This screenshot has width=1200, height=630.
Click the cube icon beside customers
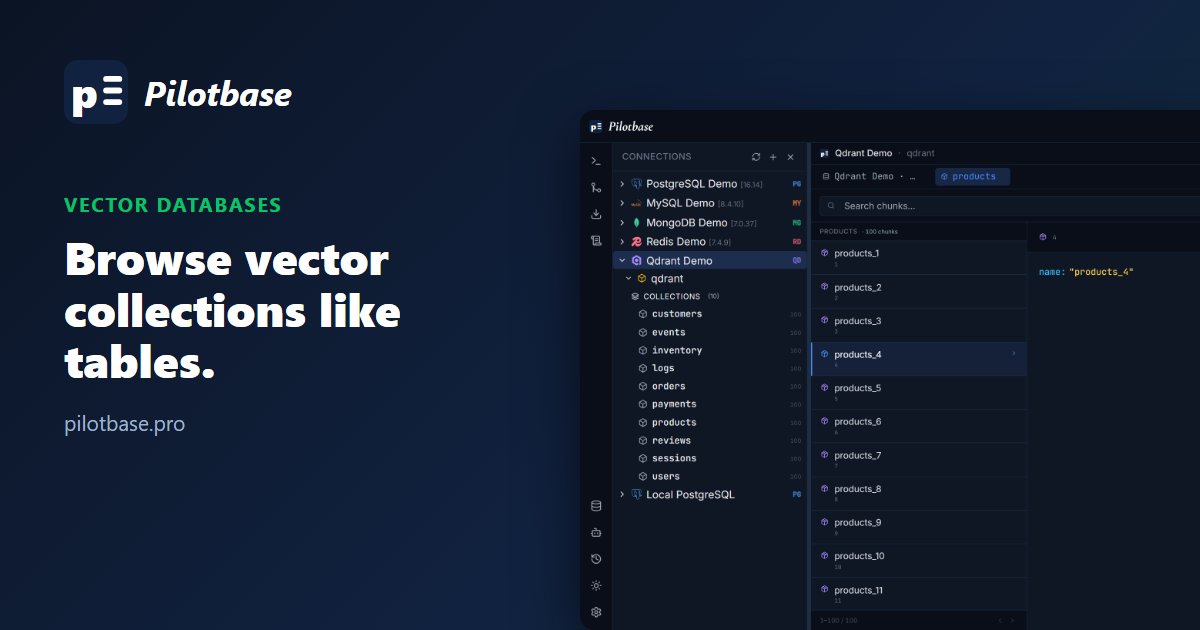(643, 314)
